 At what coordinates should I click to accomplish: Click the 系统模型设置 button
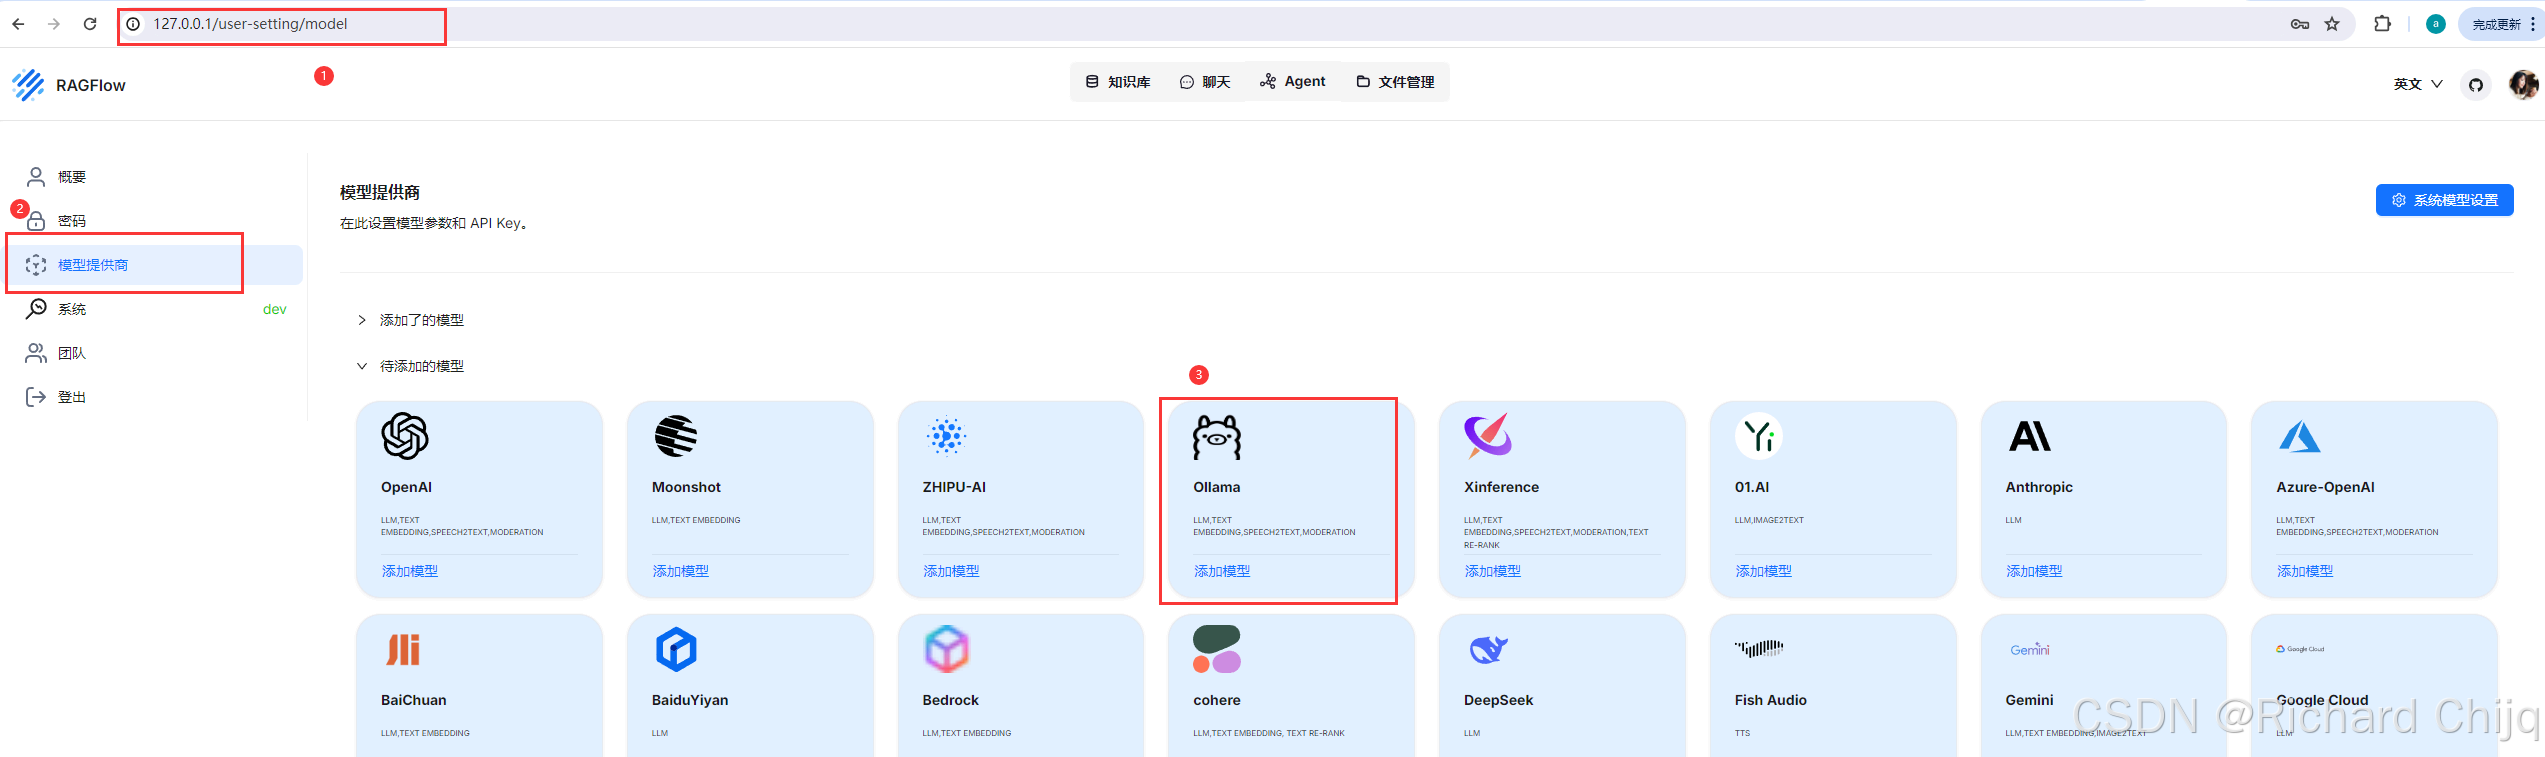[2444, 200]
